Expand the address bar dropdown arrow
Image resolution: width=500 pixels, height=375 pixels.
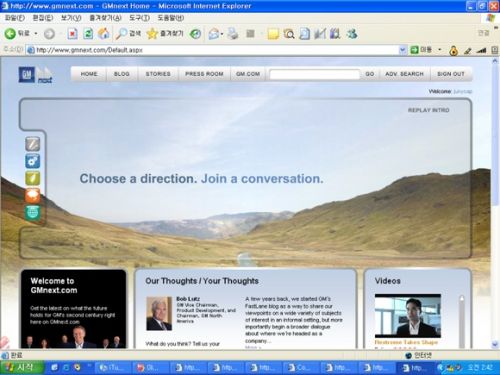pyautogui.click(x=403, y=50)
